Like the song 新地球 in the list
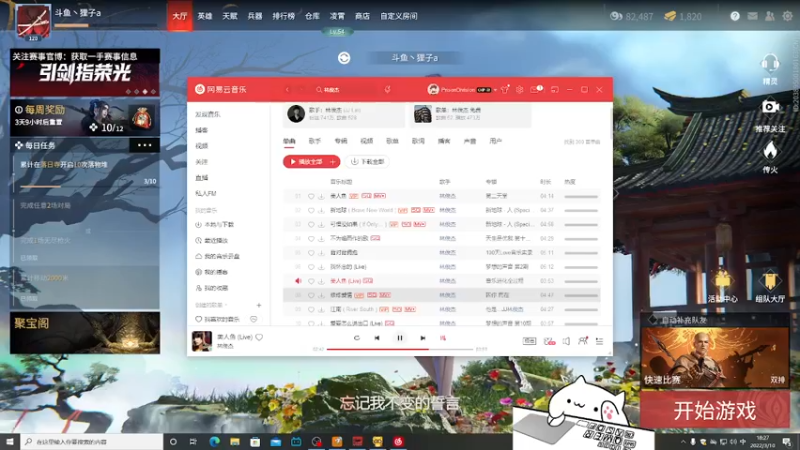 pos(311,210)
